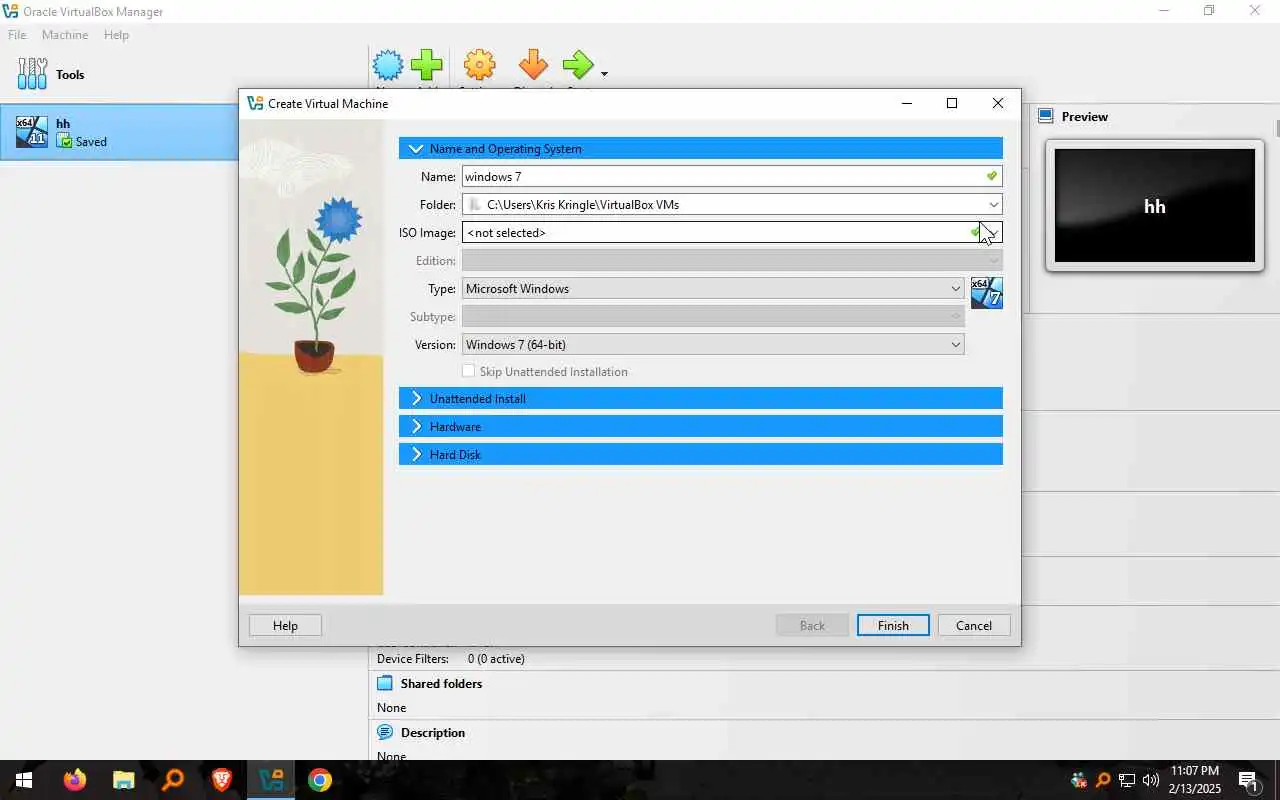
Task: Click the Shared folders section icon
Action: 385,684
